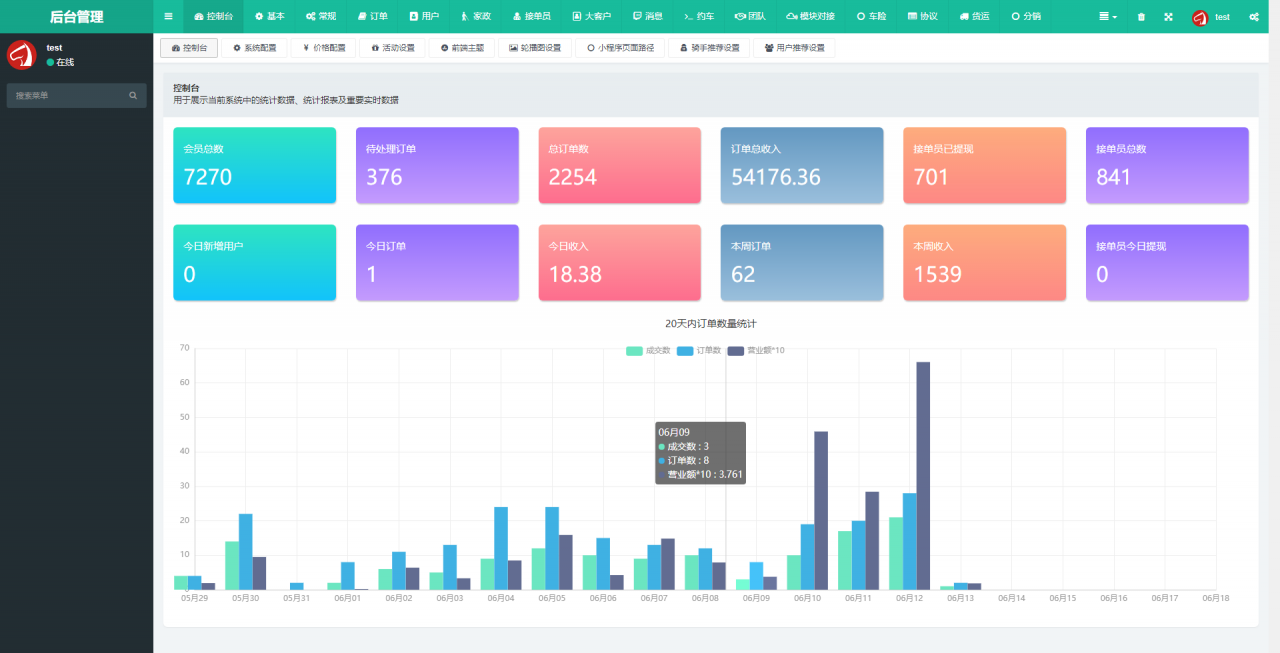Toggle fullscreen with the expand arrows icon
Image resolution: width=1280 pixels, height=653 pixels.
click(x=1168, y=17)
